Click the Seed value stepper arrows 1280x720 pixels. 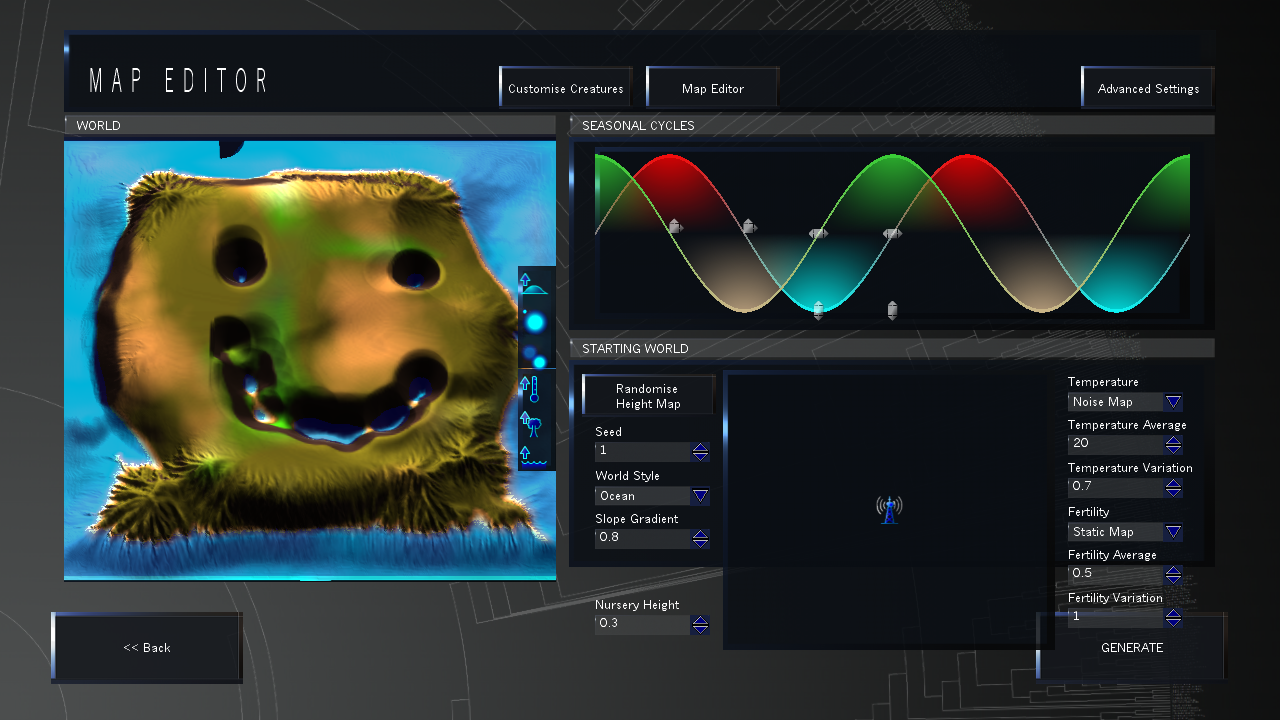tap(700, 451)
